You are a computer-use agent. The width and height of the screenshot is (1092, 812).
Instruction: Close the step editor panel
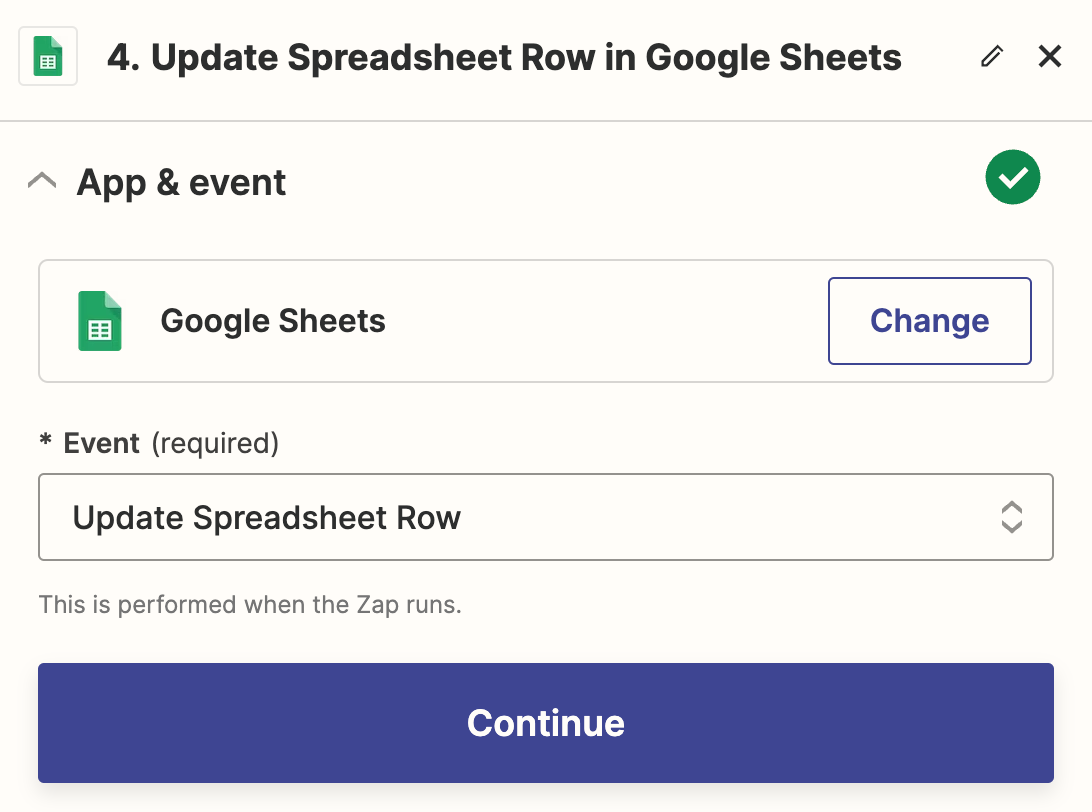tap(1049, 57)
